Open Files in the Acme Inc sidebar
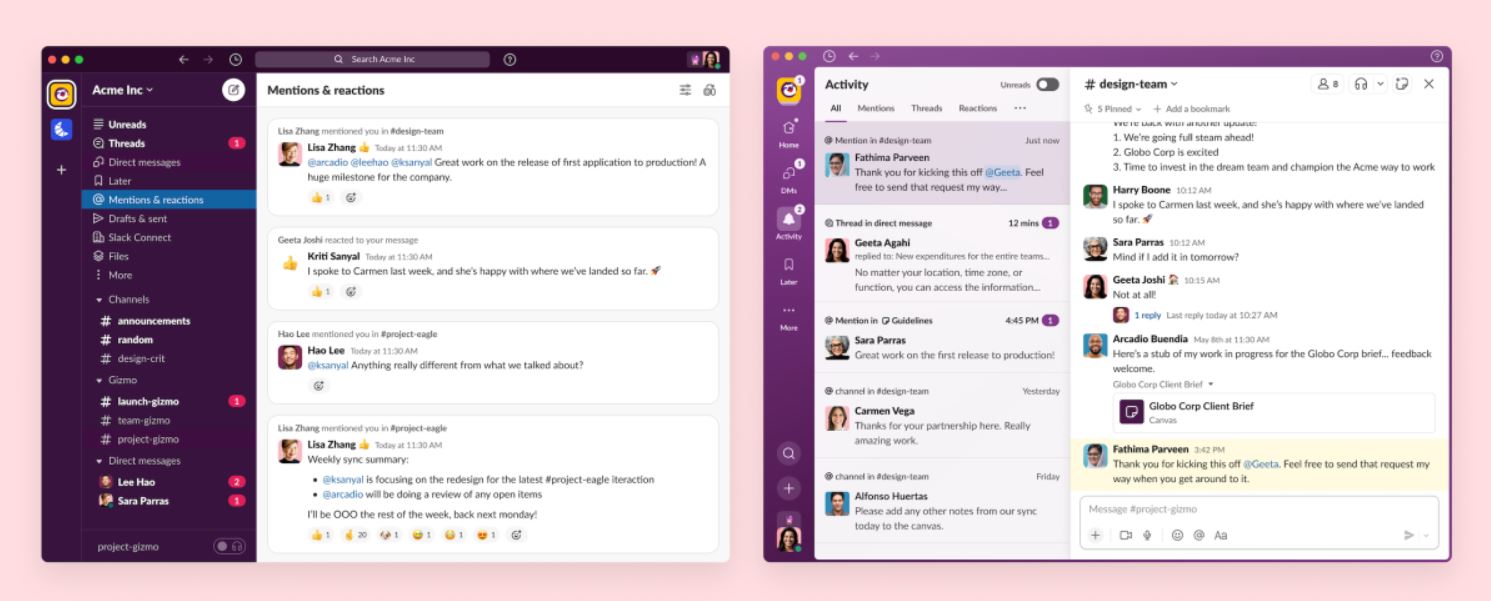 click(x=168, y=256)
